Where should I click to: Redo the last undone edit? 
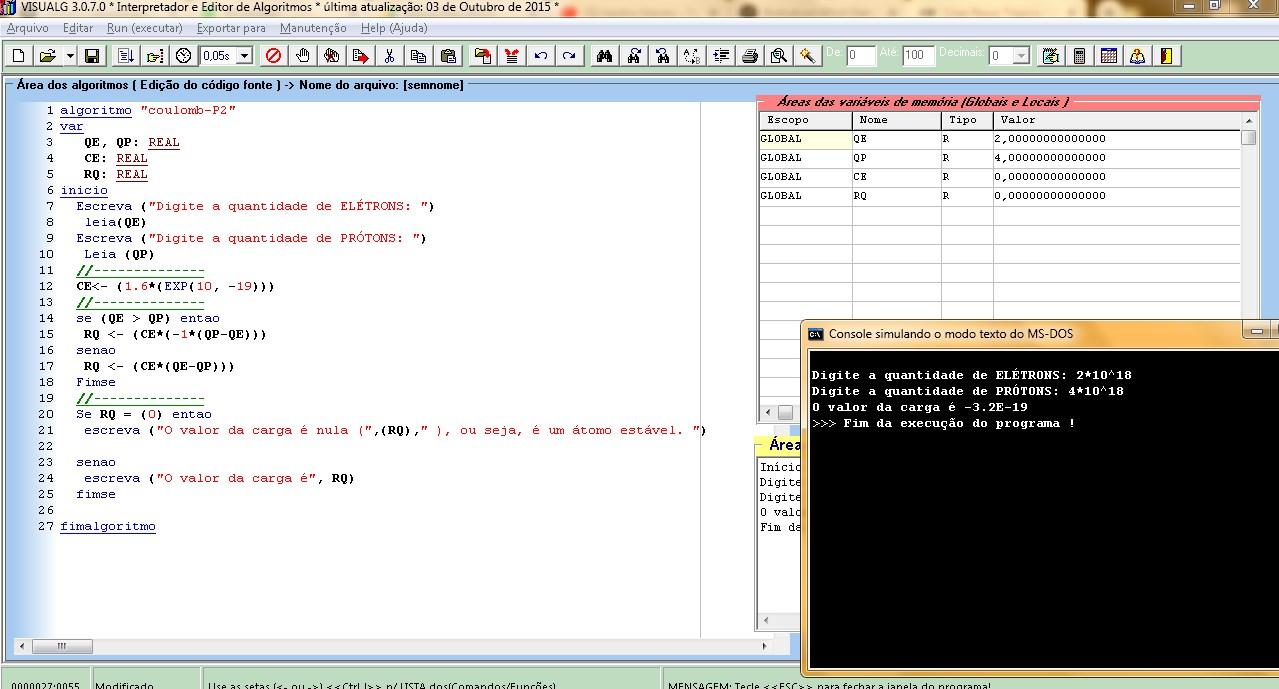(x=570, y=56)
